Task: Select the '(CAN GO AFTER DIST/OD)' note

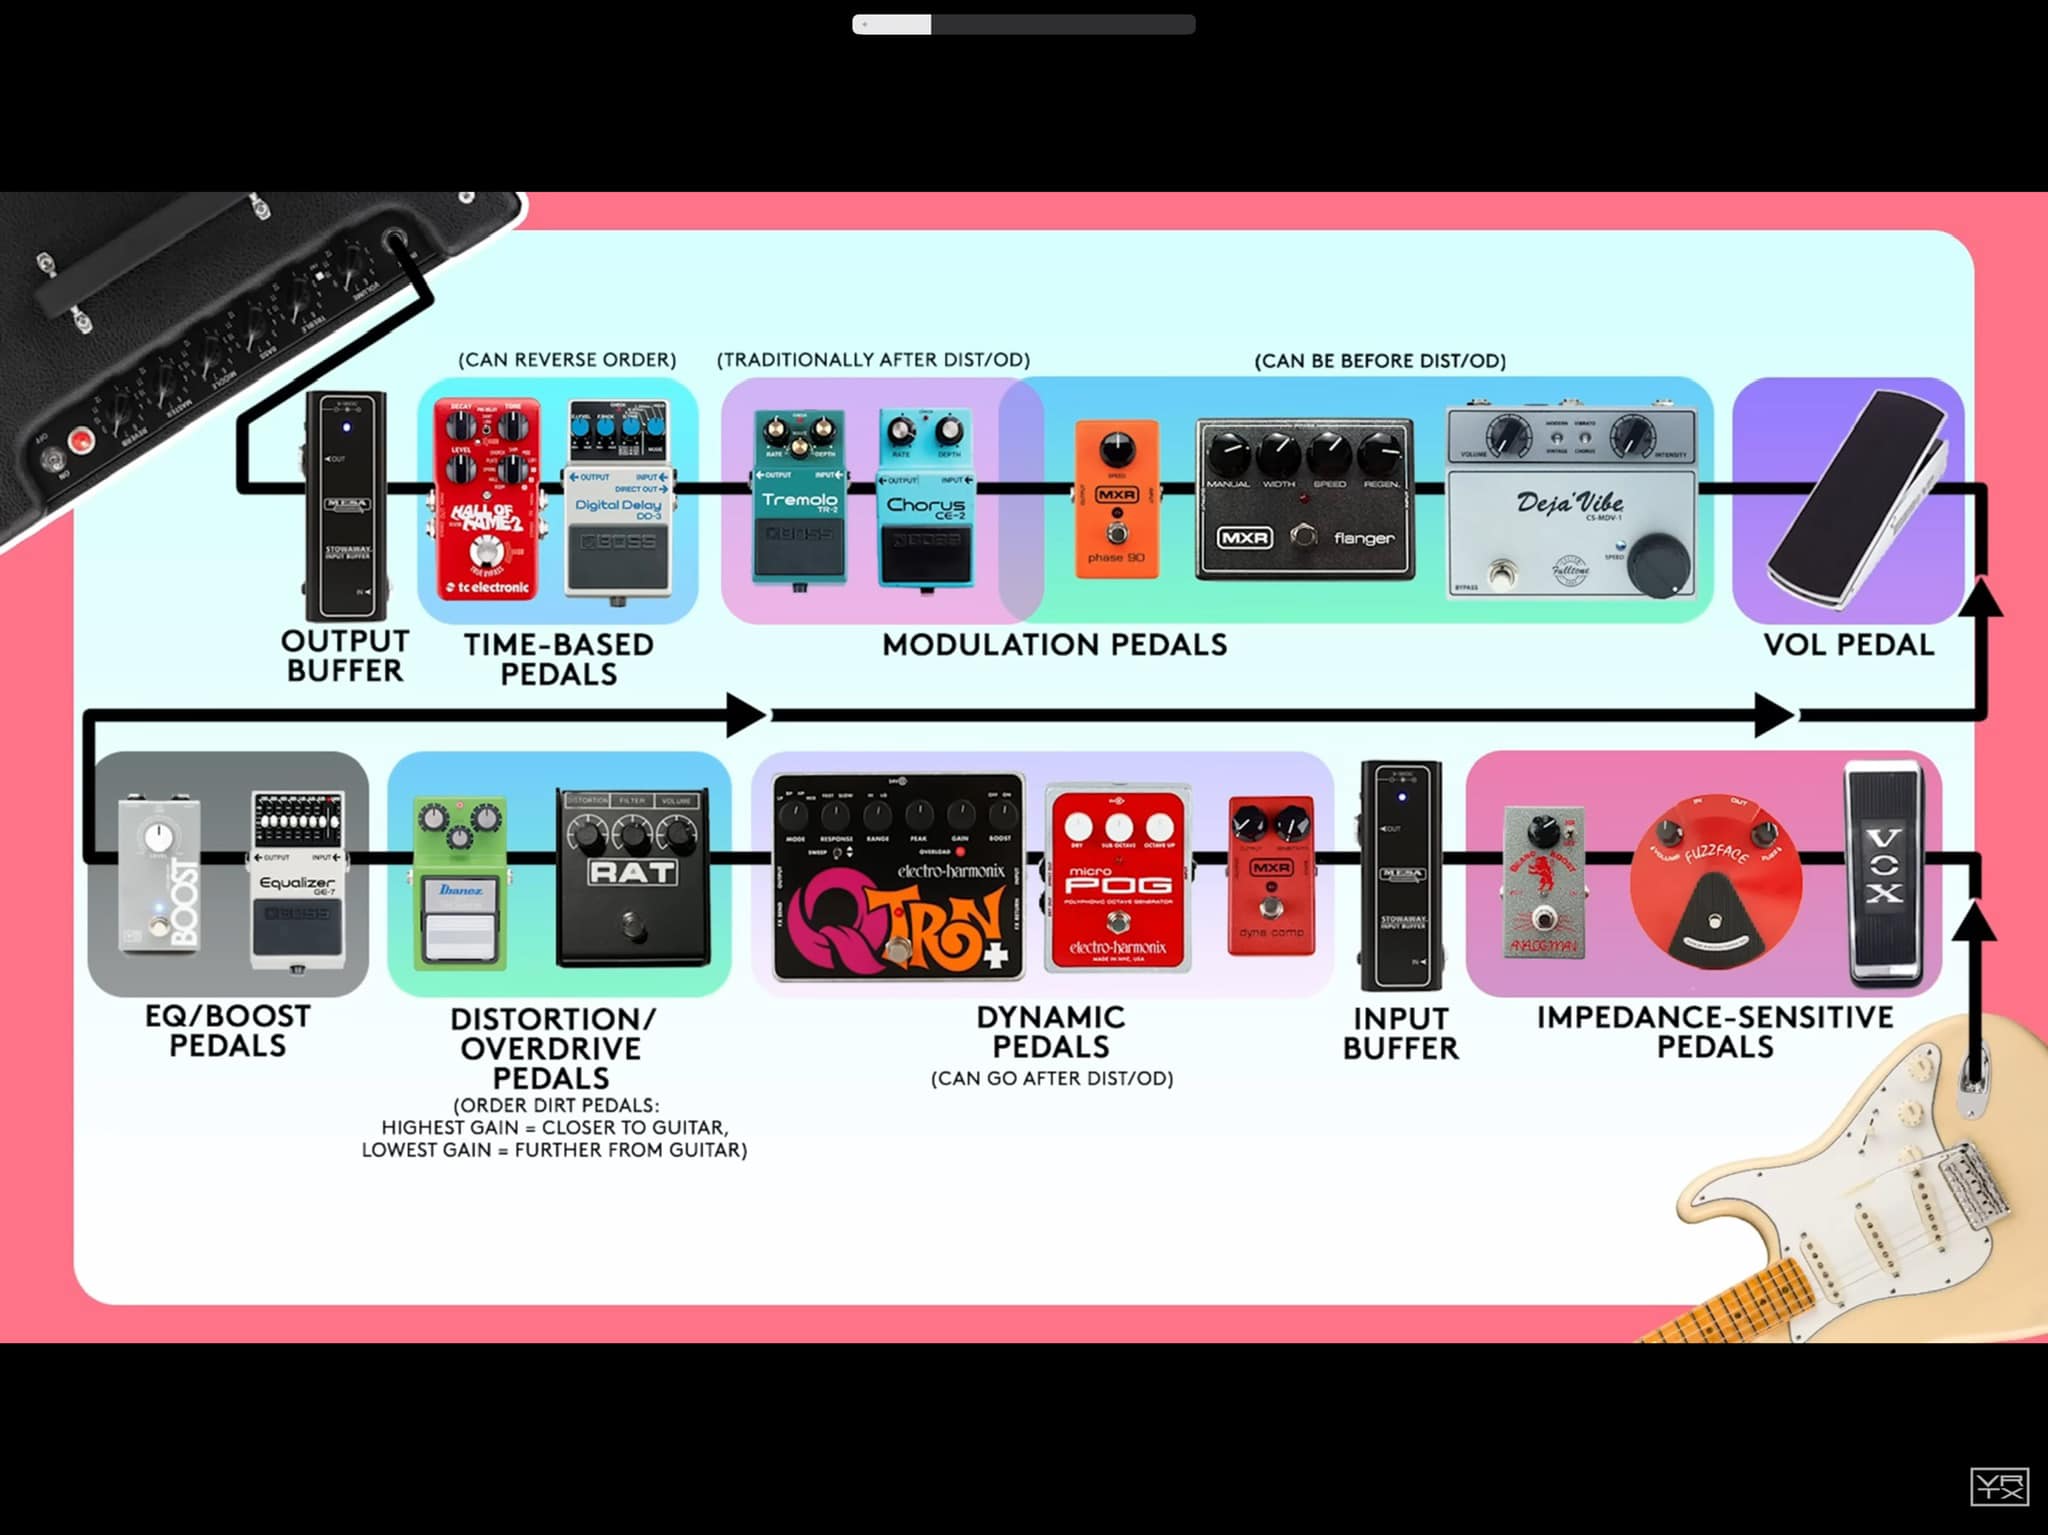Action: 1052,1079
